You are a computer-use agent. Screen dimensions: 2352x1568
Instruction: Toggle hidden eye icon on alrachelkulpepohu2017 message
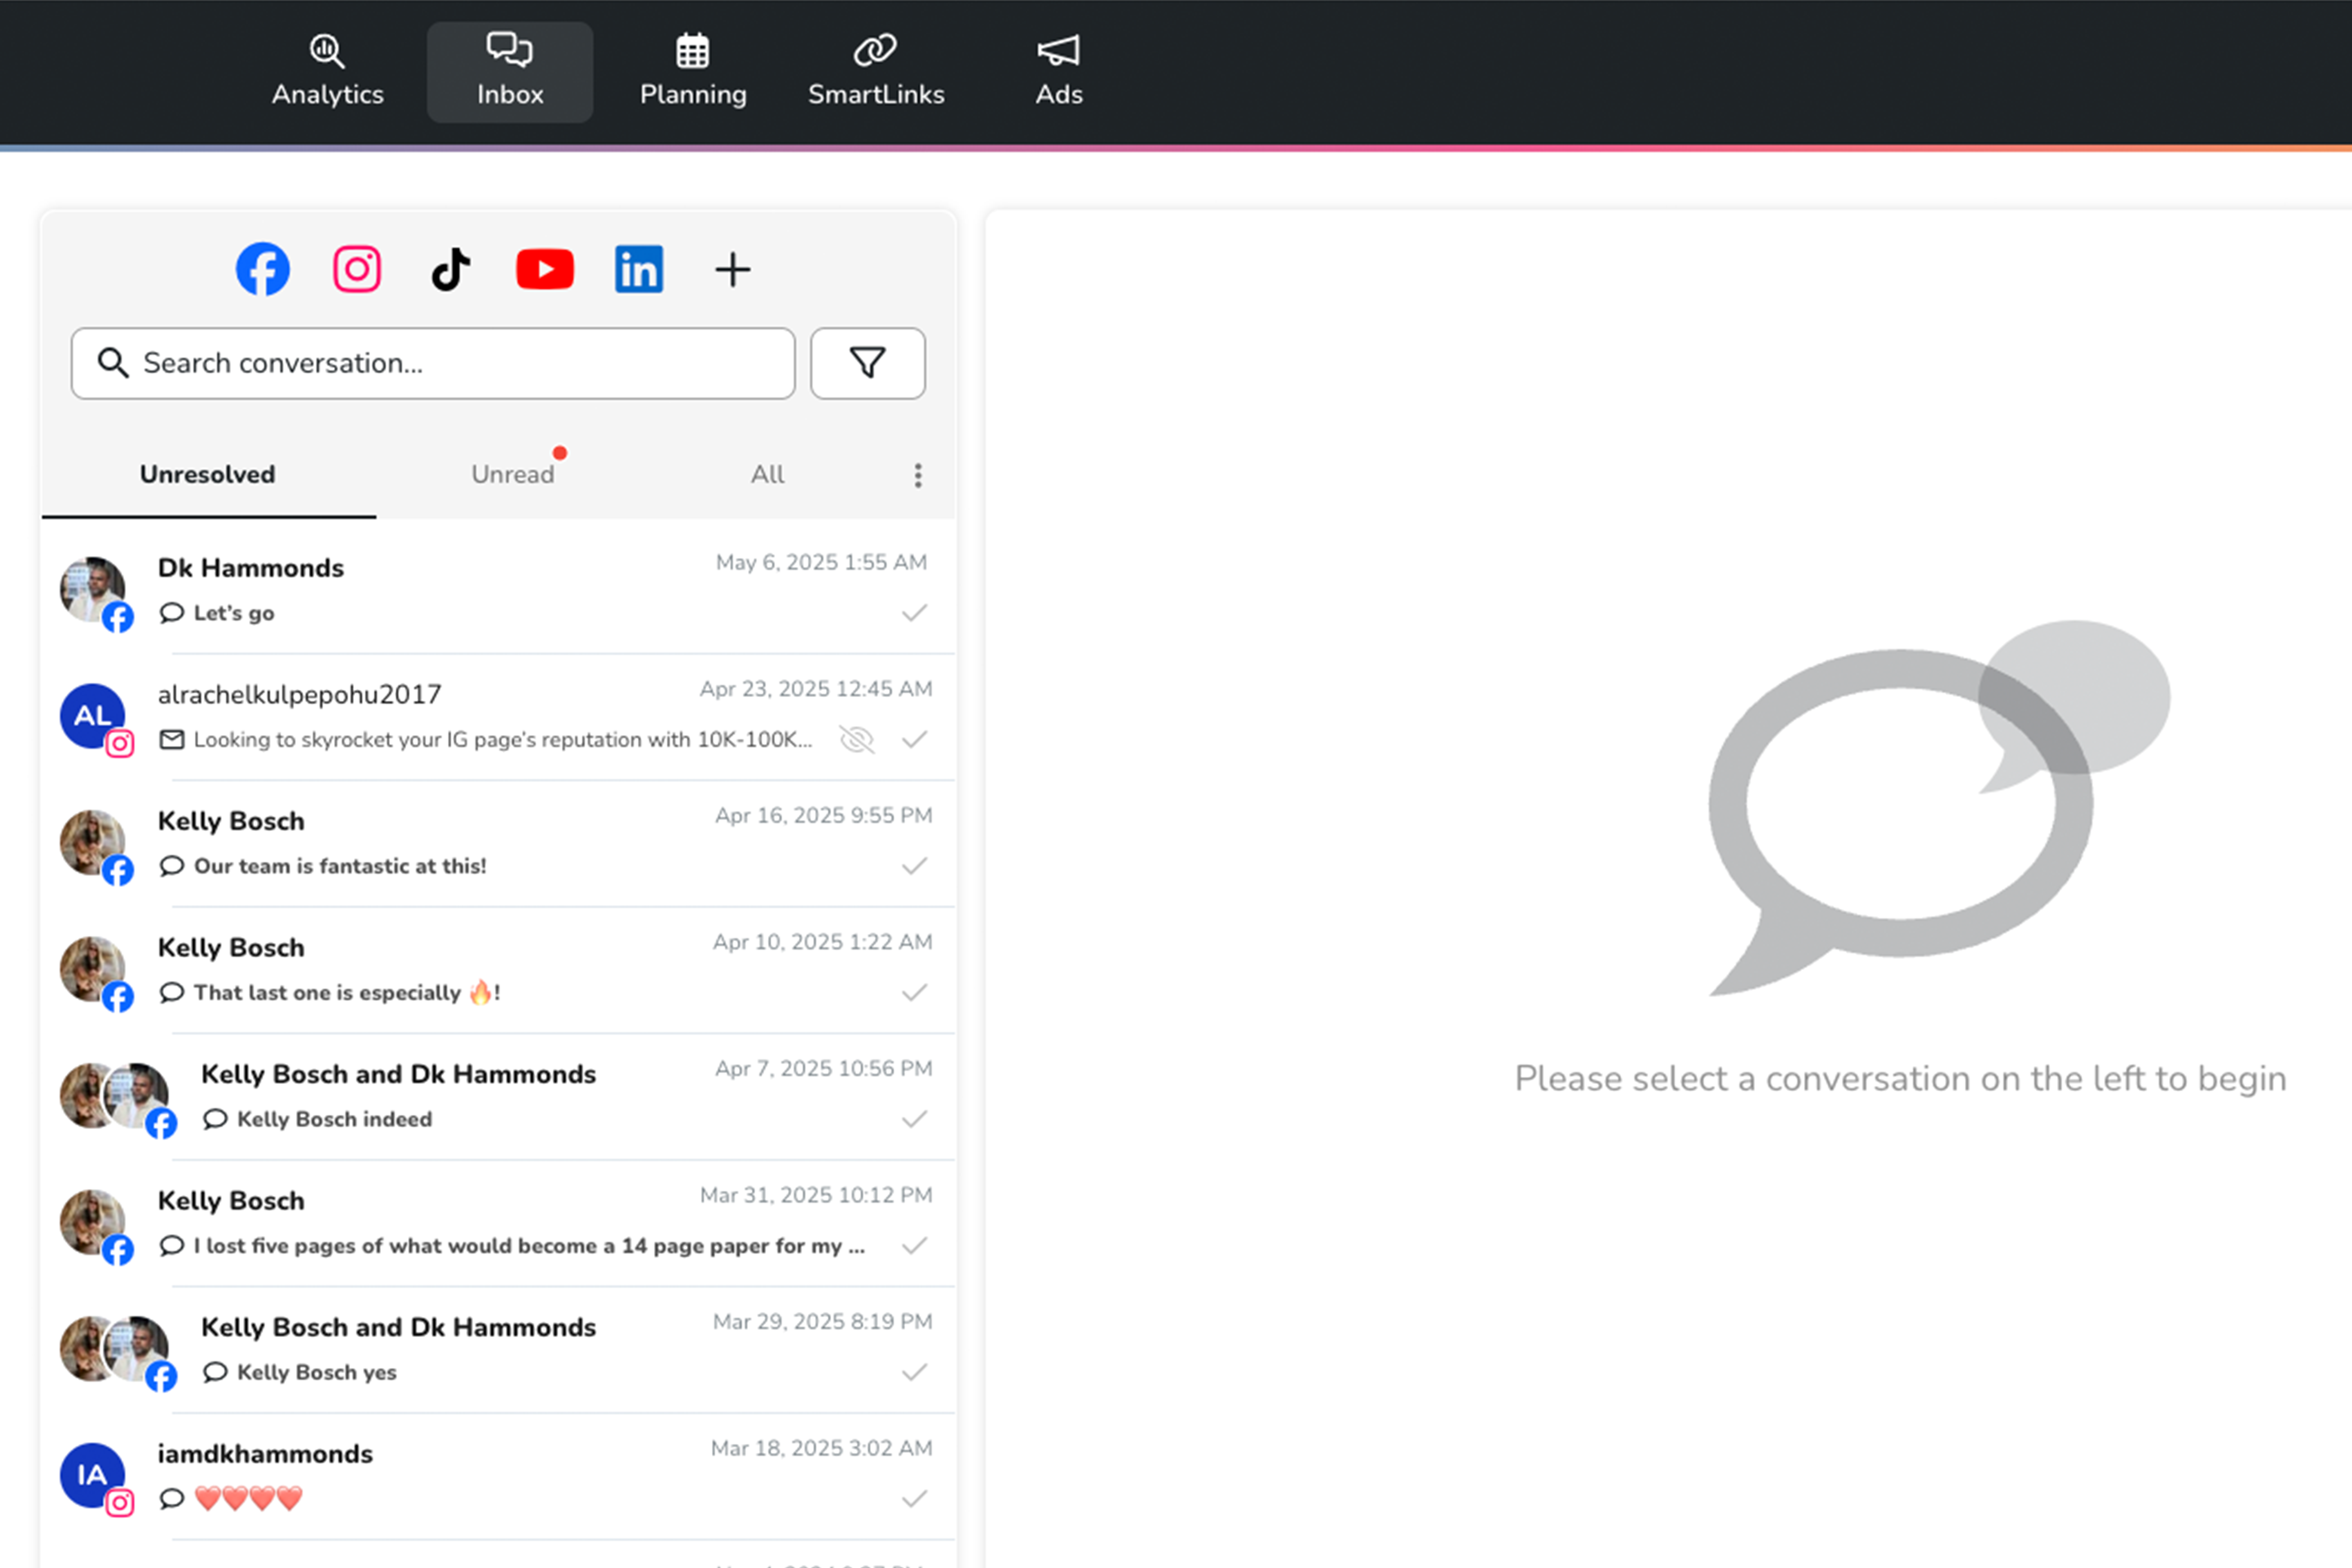tap(857, 740)
